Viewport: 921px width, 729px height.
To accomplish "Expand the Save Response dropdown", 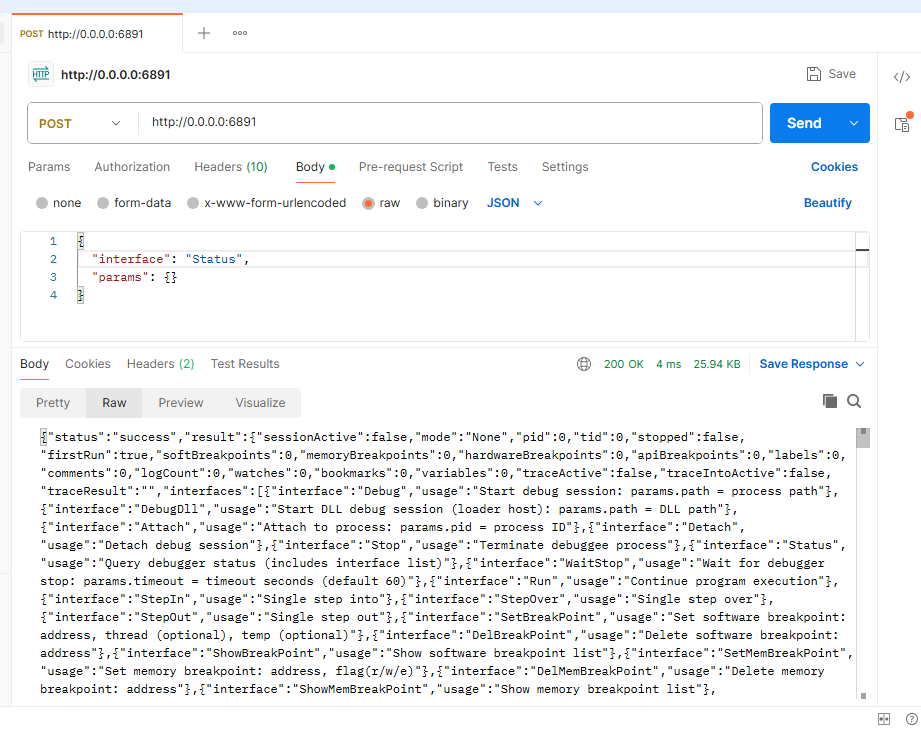I will pyautogui.click(x=860, y=364).
